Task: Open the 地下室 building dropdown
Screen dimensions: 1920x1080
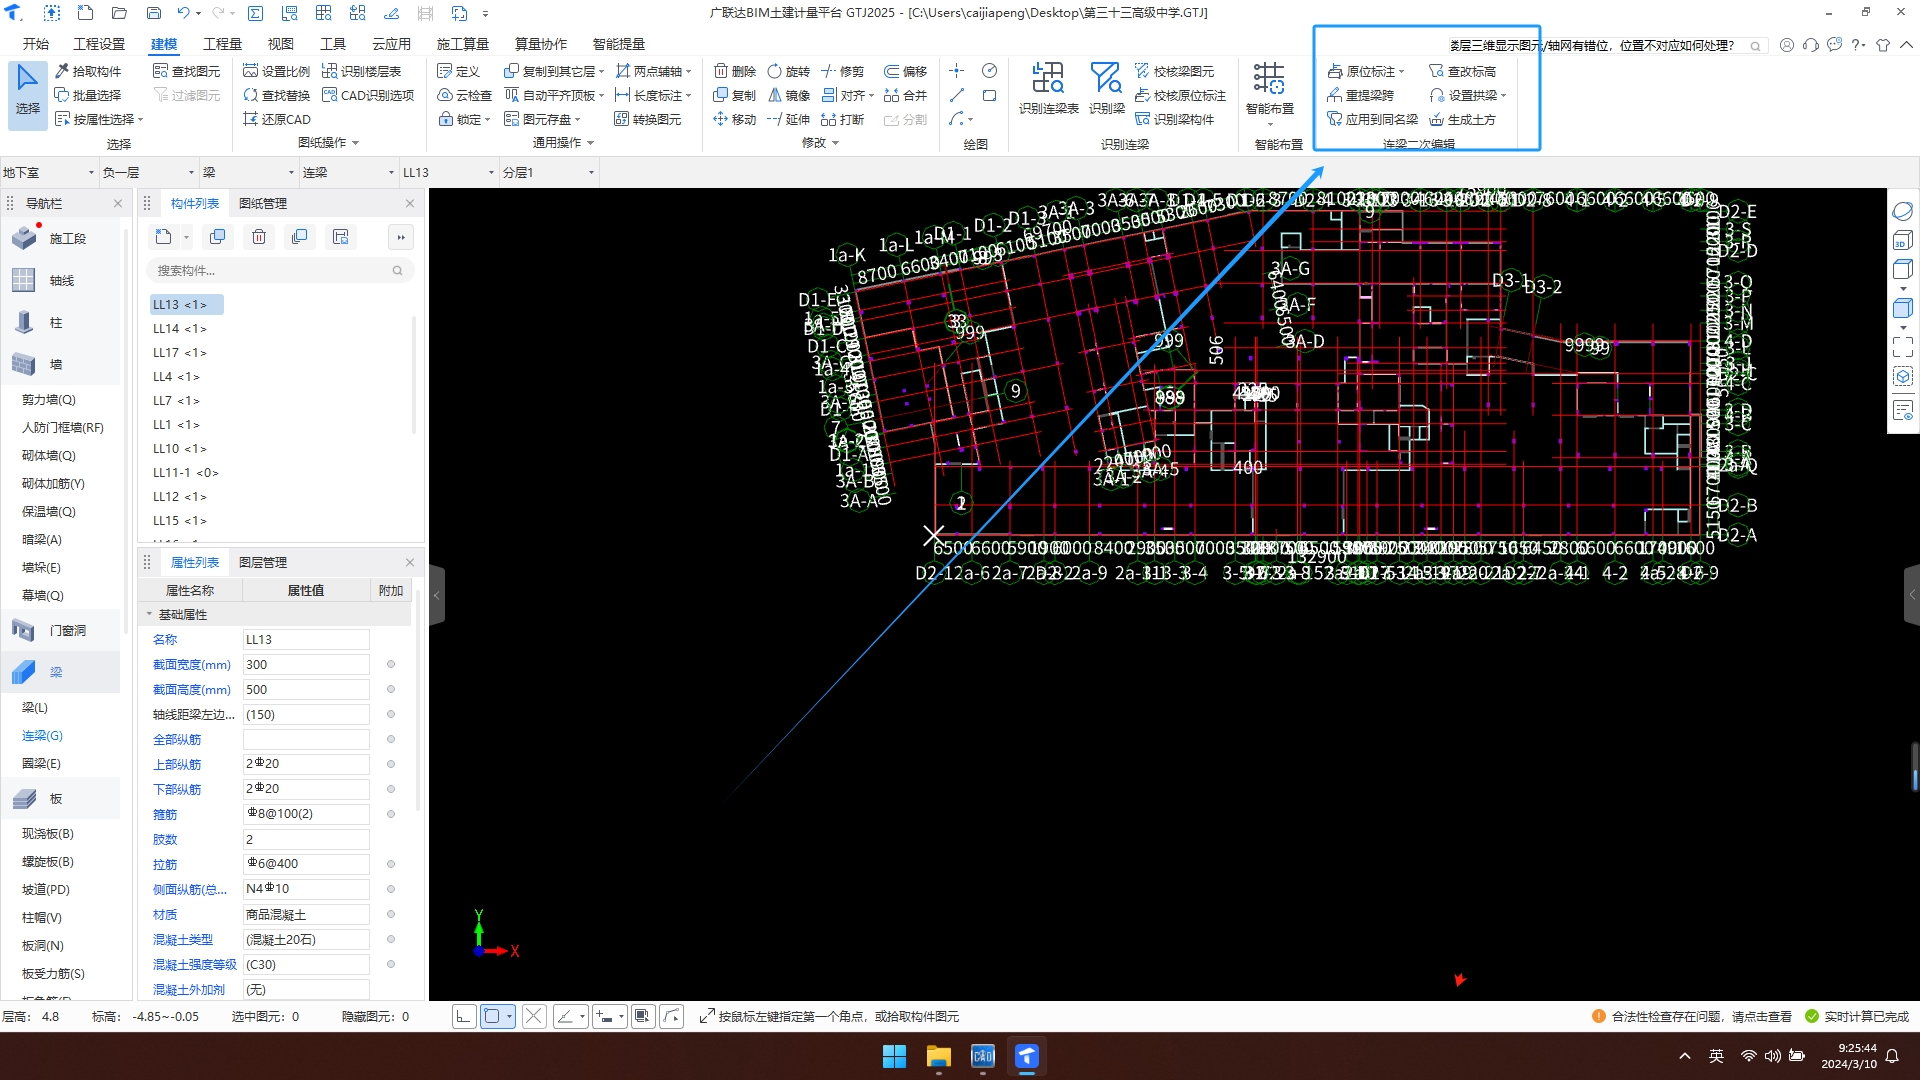Action: 48,172
